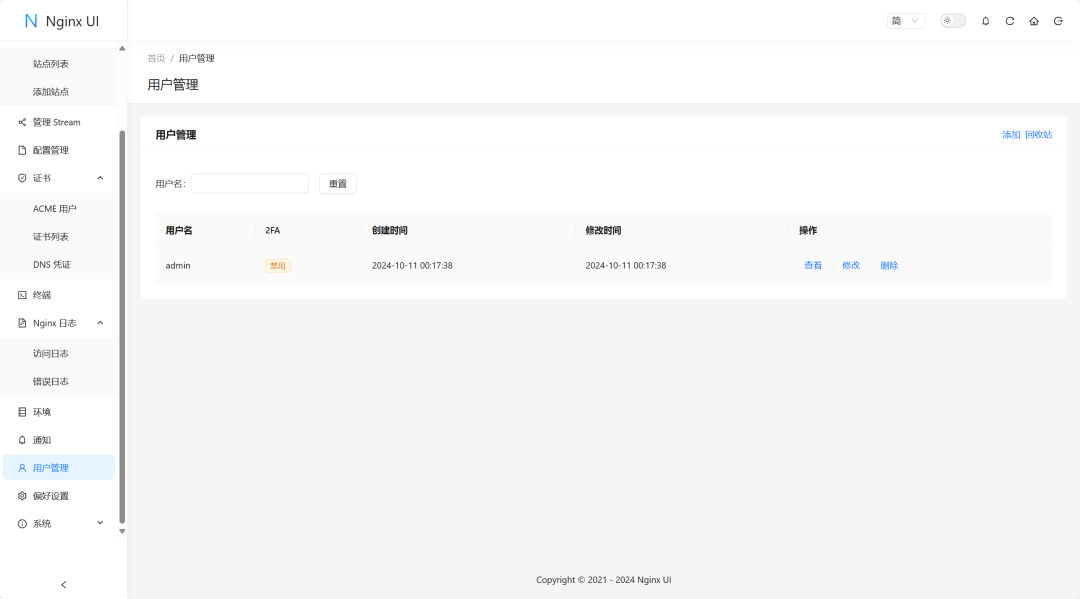
Task: Click the 系统 info icon
Action: pyautogui.click(x=22, y=524)
